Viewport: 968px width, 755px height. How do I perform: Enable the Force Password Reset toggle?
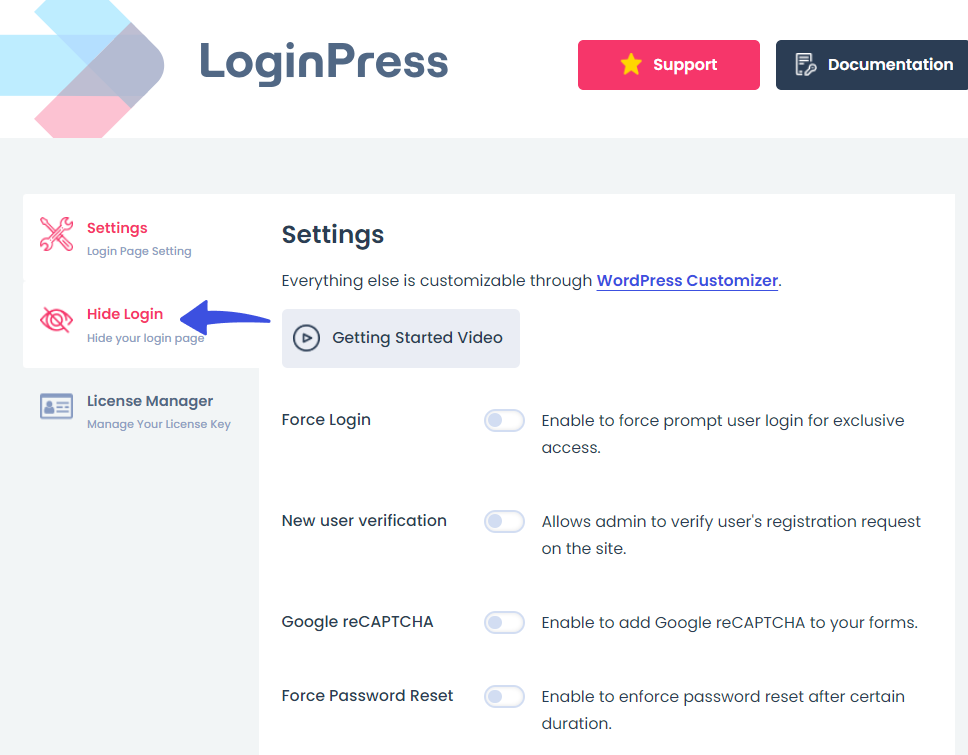pyautogui.click(x=504, y=696)
